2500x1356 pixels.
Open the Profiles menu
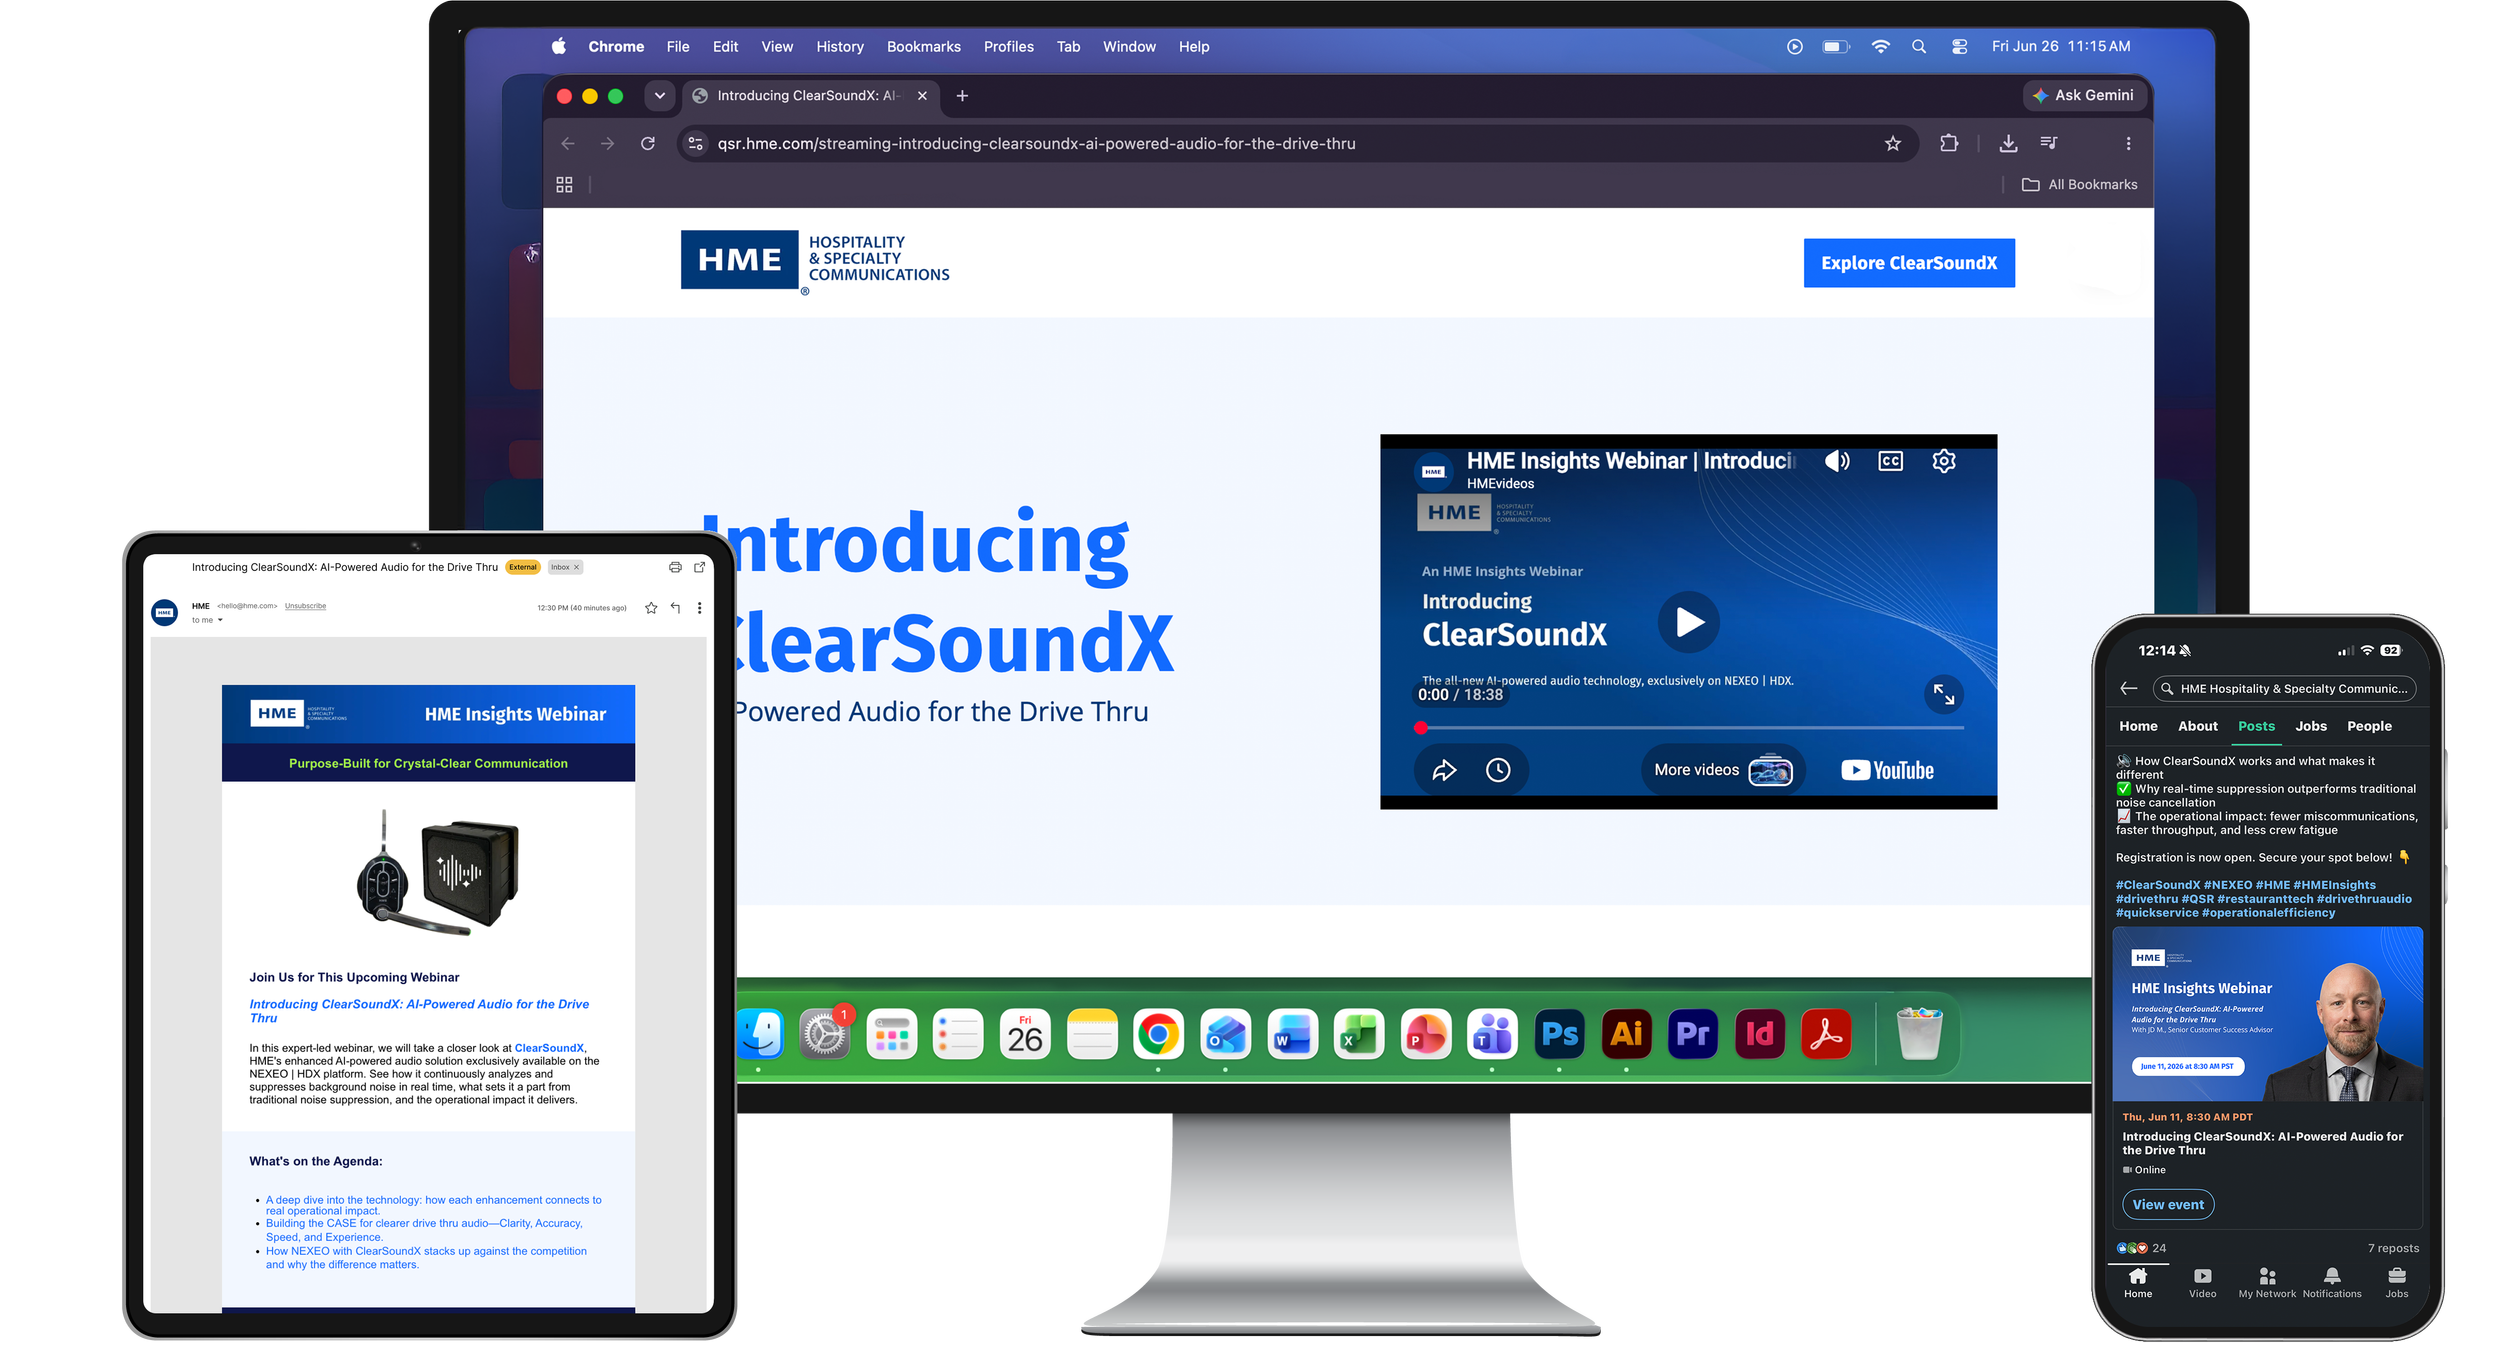1008,47
